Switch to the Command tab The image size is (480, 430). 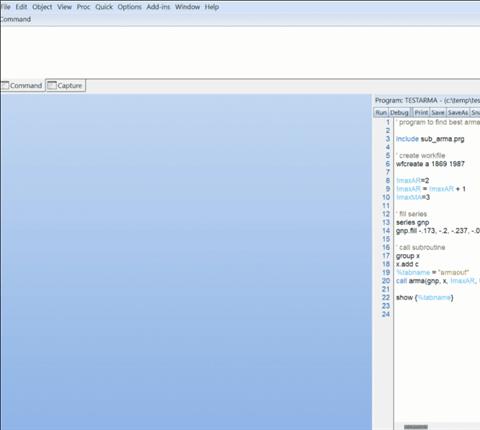pos(22,86)
